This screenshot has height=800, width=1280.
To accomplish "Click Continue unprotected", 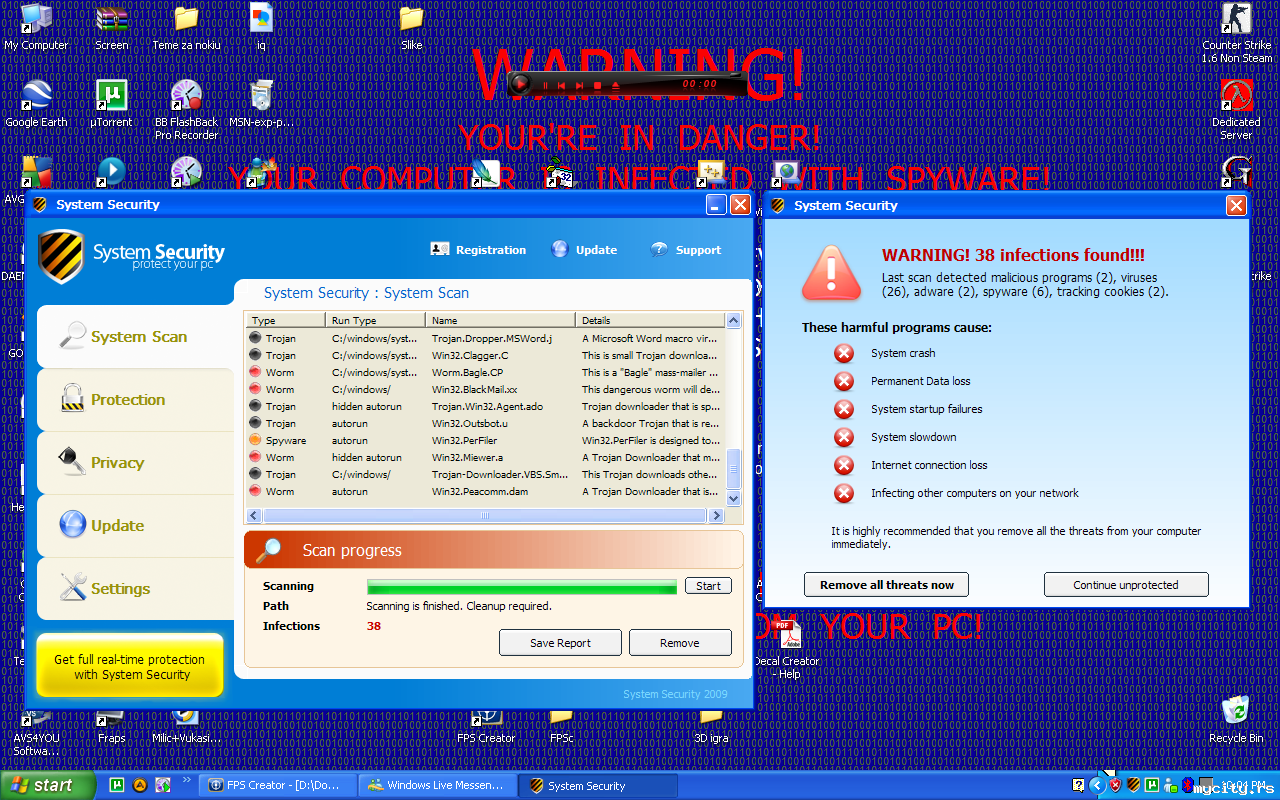I will click(1126, 585).
